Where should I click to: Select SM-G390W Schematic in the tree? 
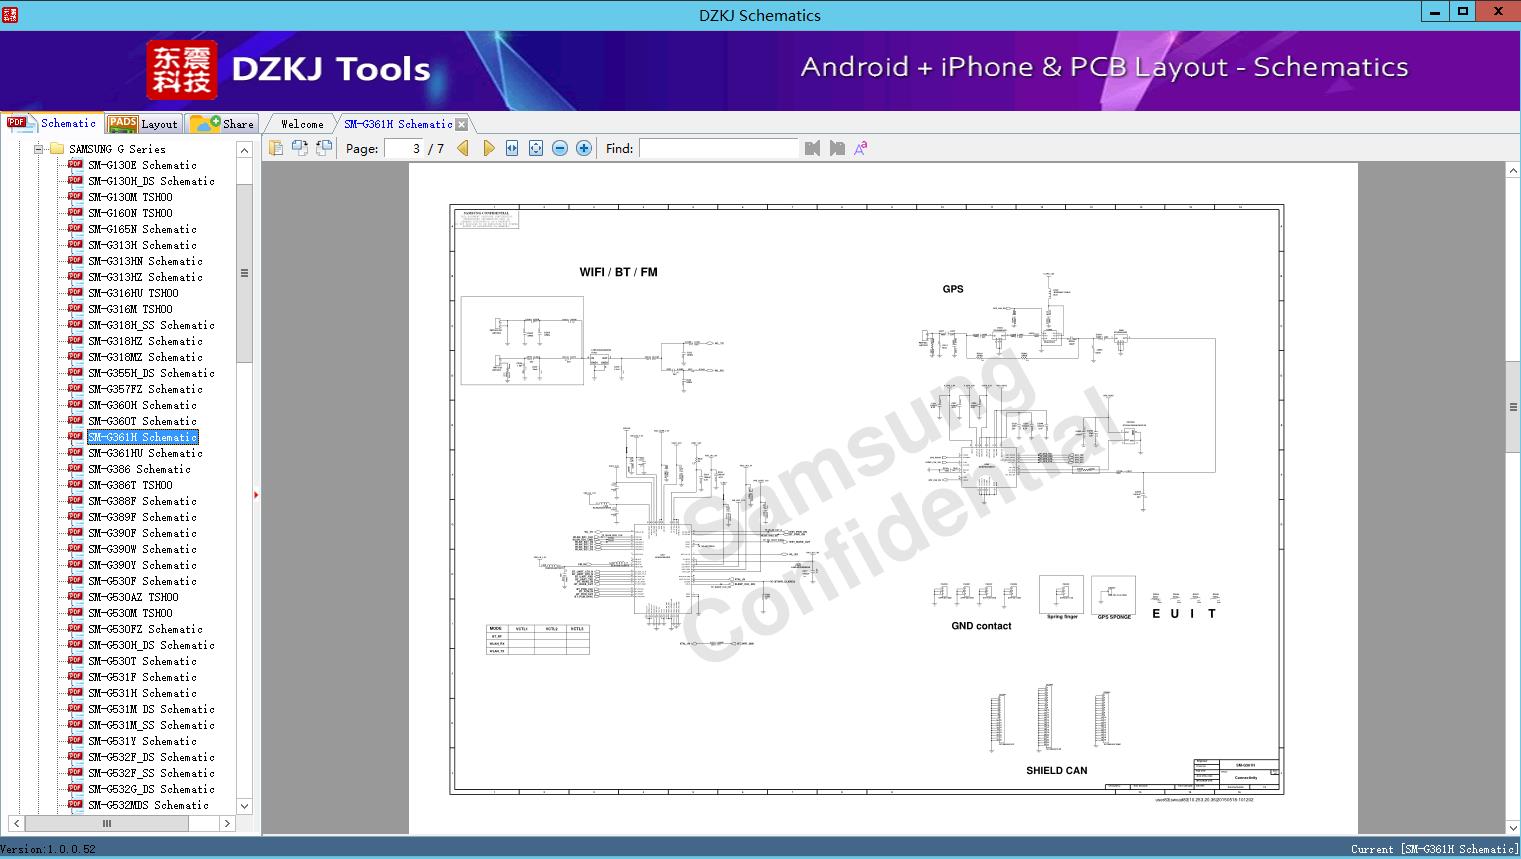[x=142, y=549]
